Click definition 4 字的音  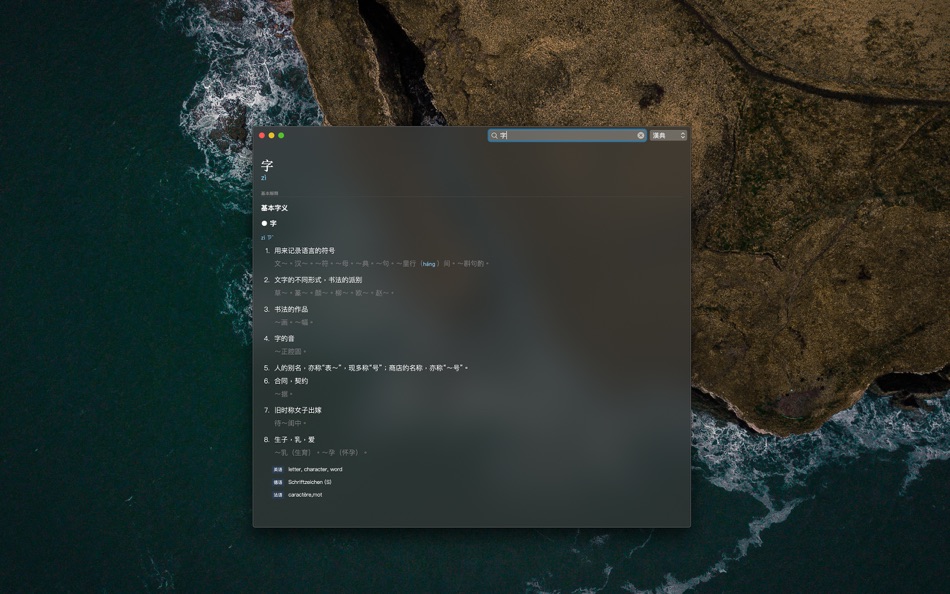[x=284, y=338]
